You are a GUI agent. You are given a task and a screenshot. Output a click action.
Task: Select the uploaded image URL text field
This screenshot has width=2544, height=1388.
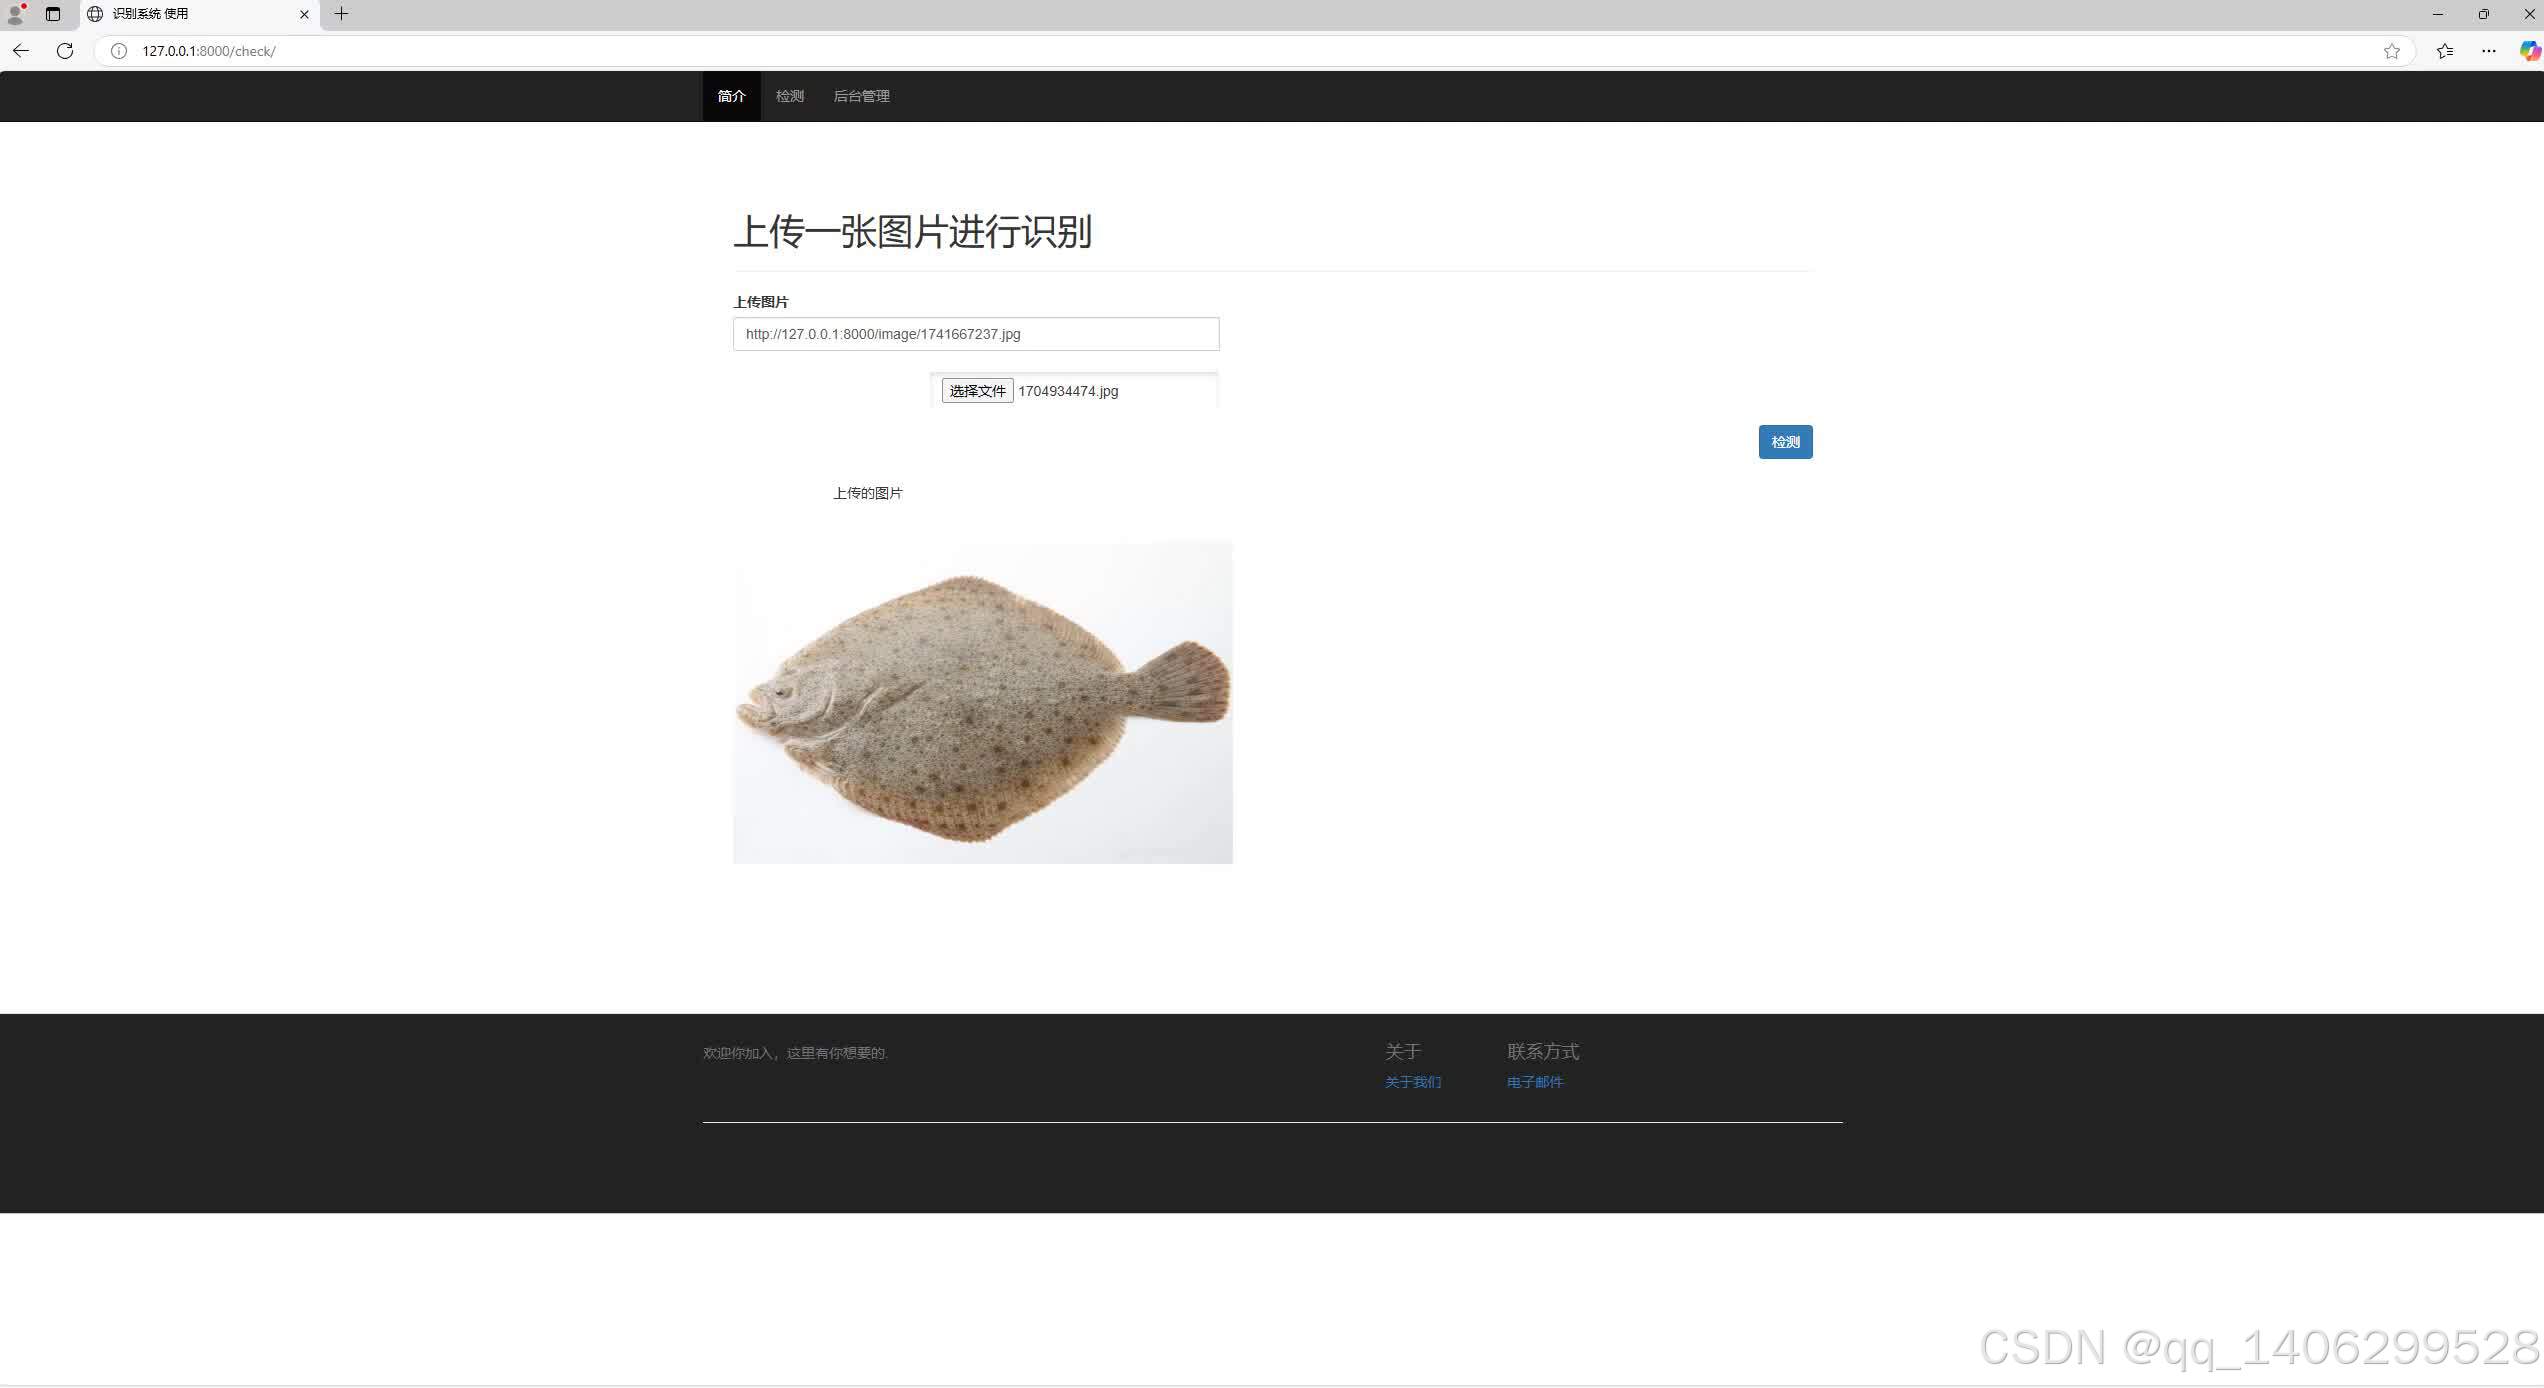click(x=975, y=334)
